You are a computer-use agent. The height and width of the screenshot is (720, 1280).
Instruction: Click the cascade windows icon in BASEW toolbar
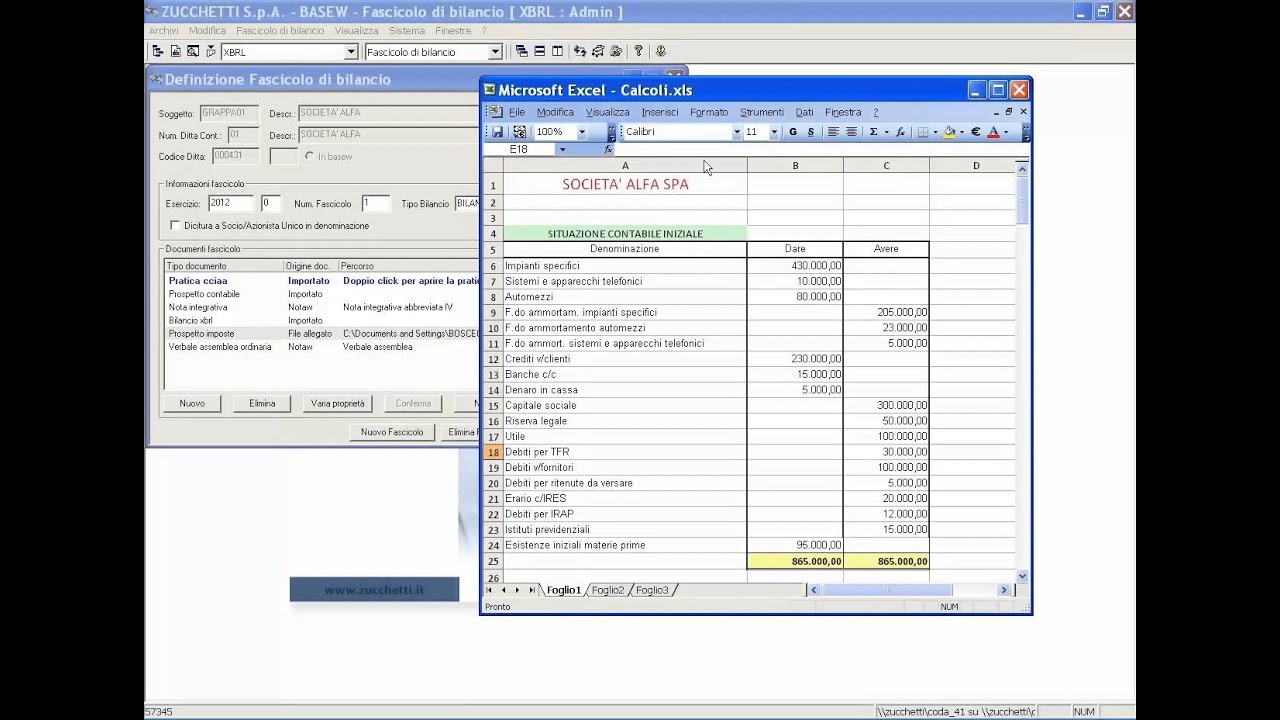tap(522, 51)
